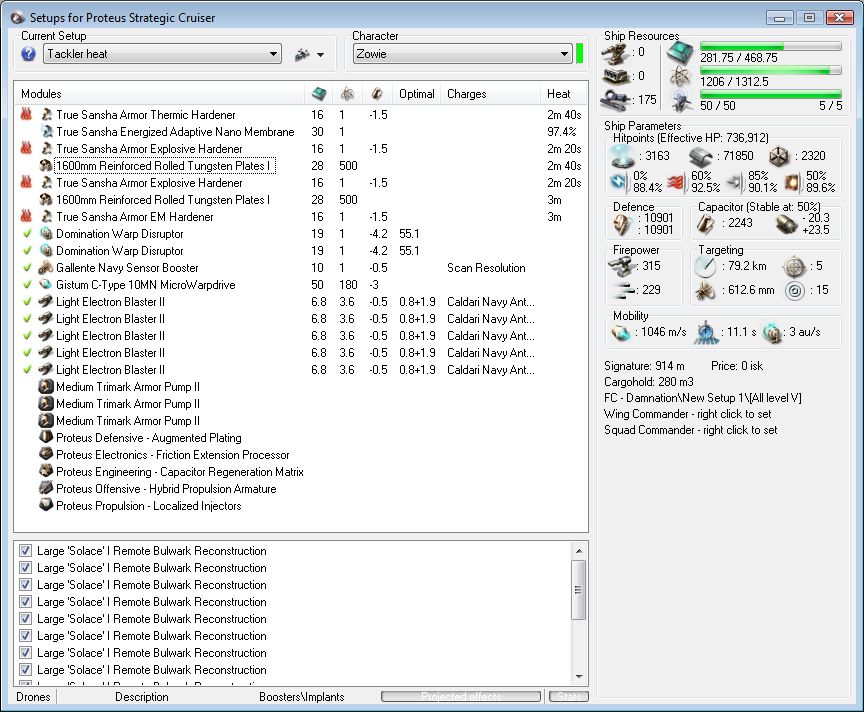The image size is (864, 712).
Task: Click the projected effects scrollbar thumb
Action: [x=579, y=590]
